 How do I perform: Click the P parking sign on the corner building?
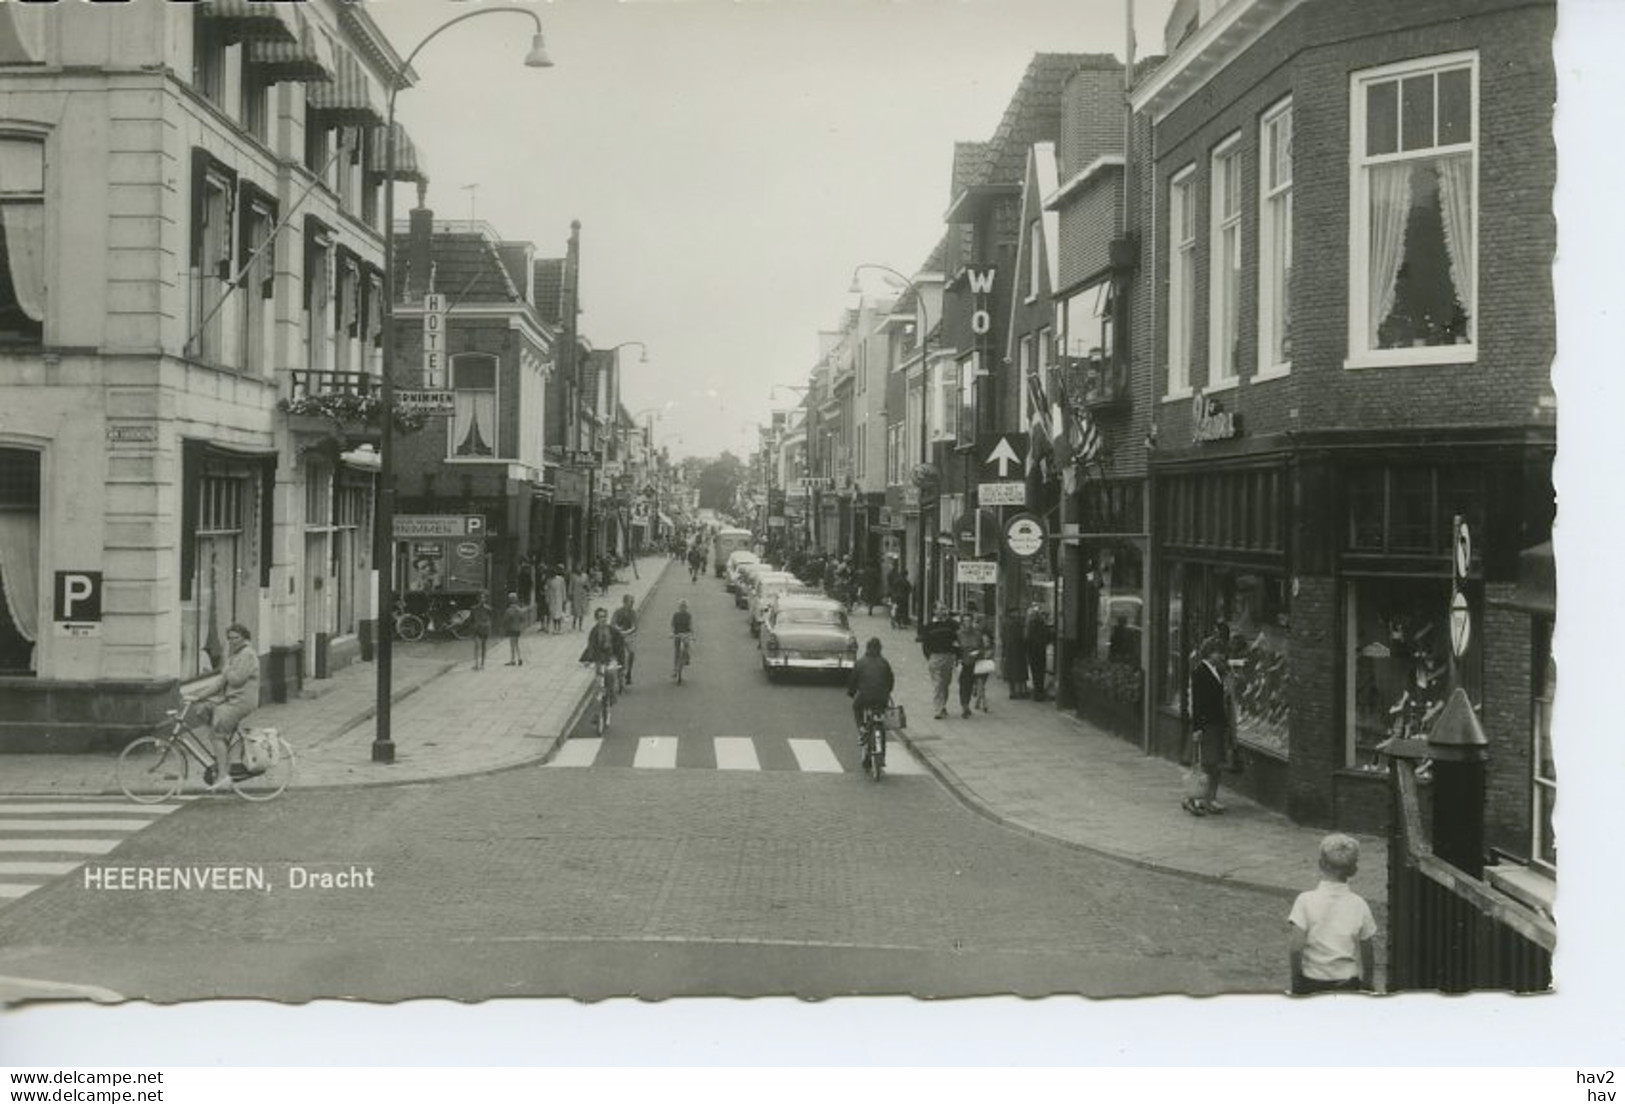coord(77,596)
